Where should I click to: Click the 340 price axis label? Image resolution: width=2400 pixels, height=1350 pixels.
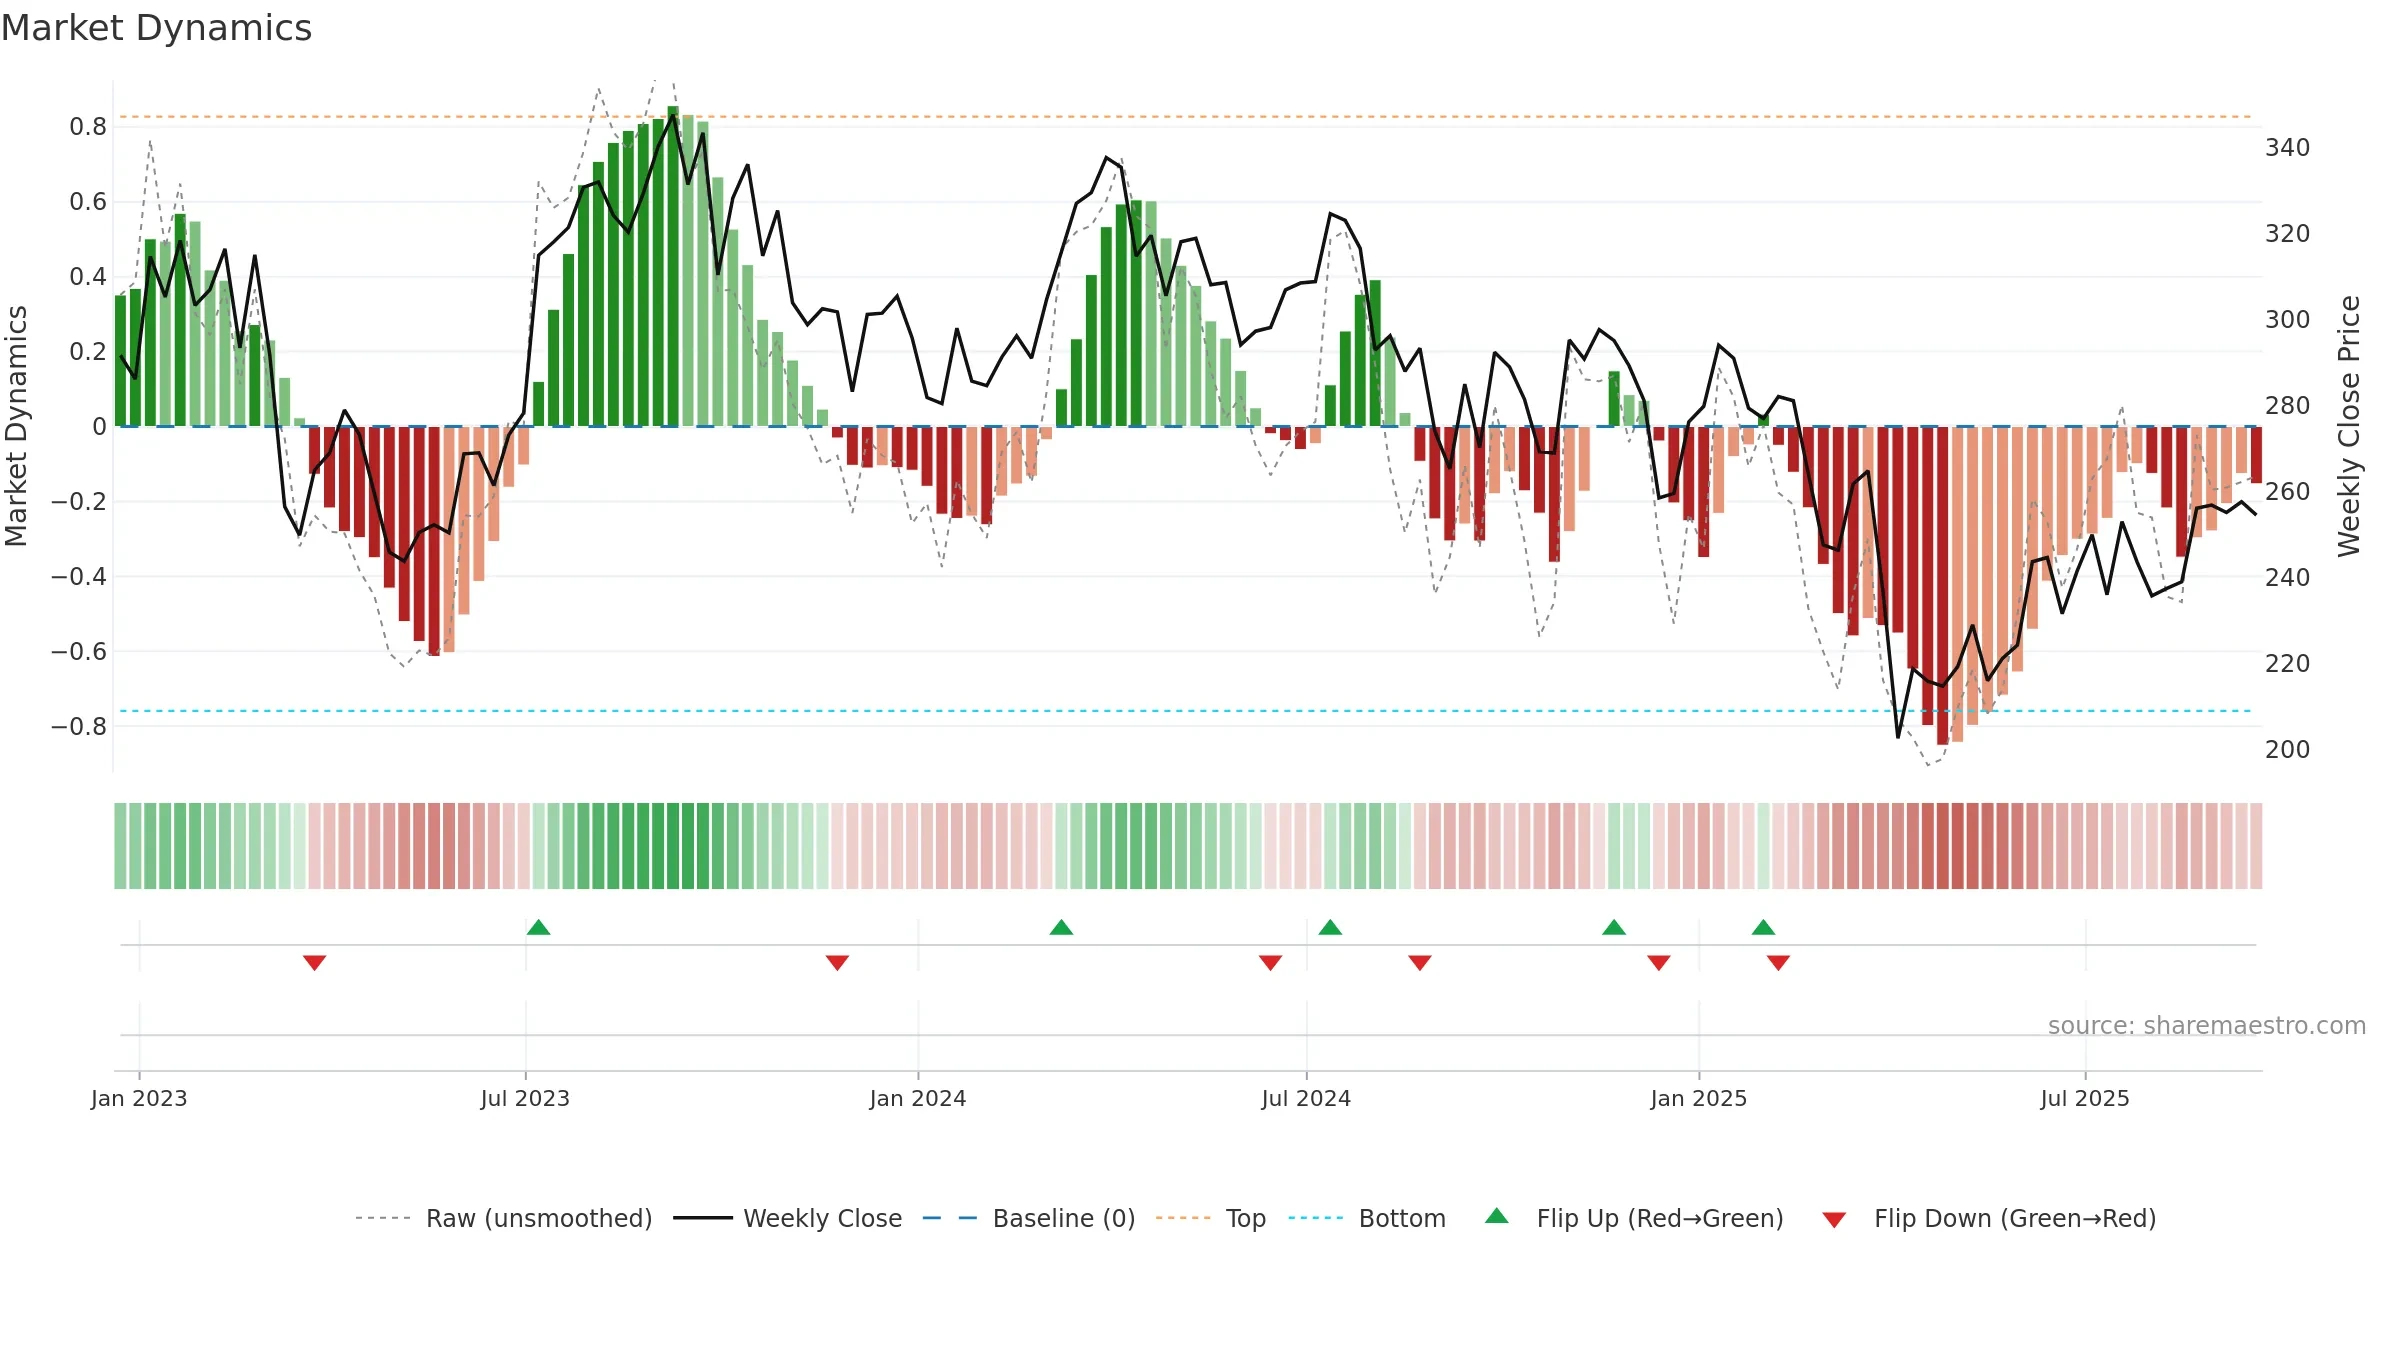click(x=2287, y=147)
